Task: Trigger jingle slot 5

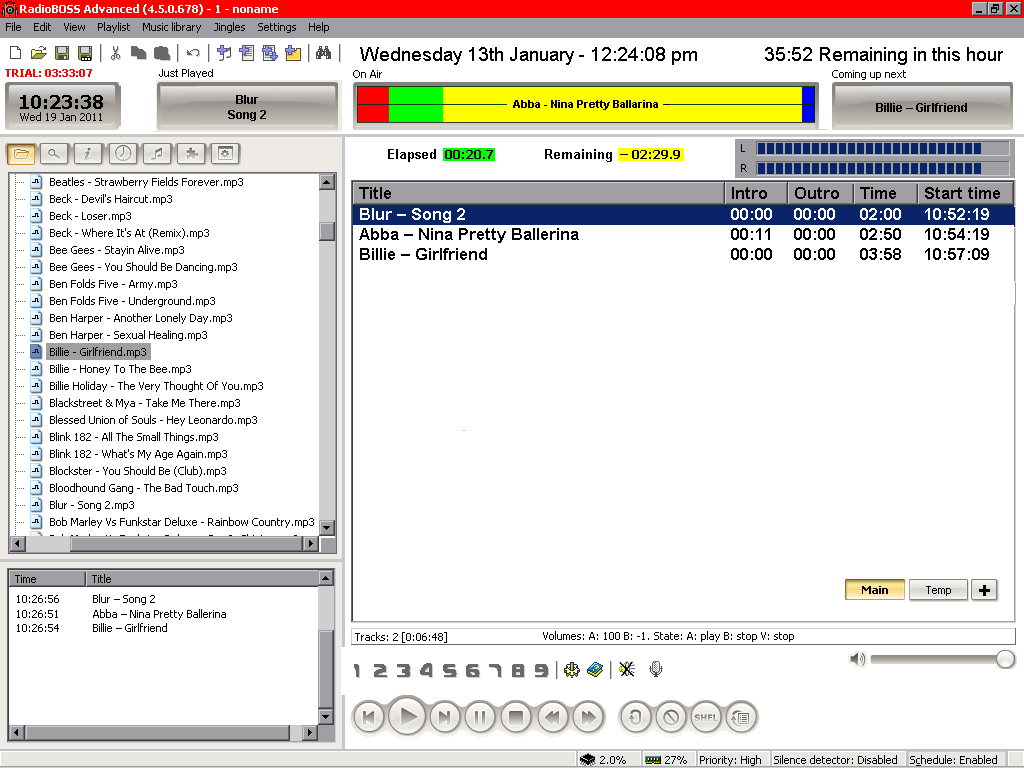Action: tap(449, 670)
